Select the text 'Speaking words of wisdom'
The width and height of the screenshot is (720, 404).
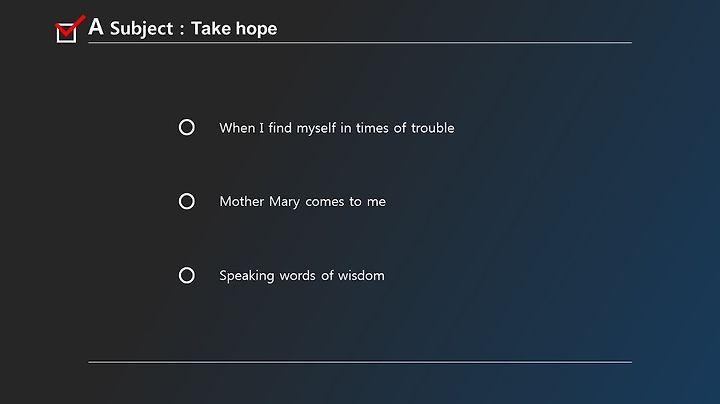tap(302, 275)
